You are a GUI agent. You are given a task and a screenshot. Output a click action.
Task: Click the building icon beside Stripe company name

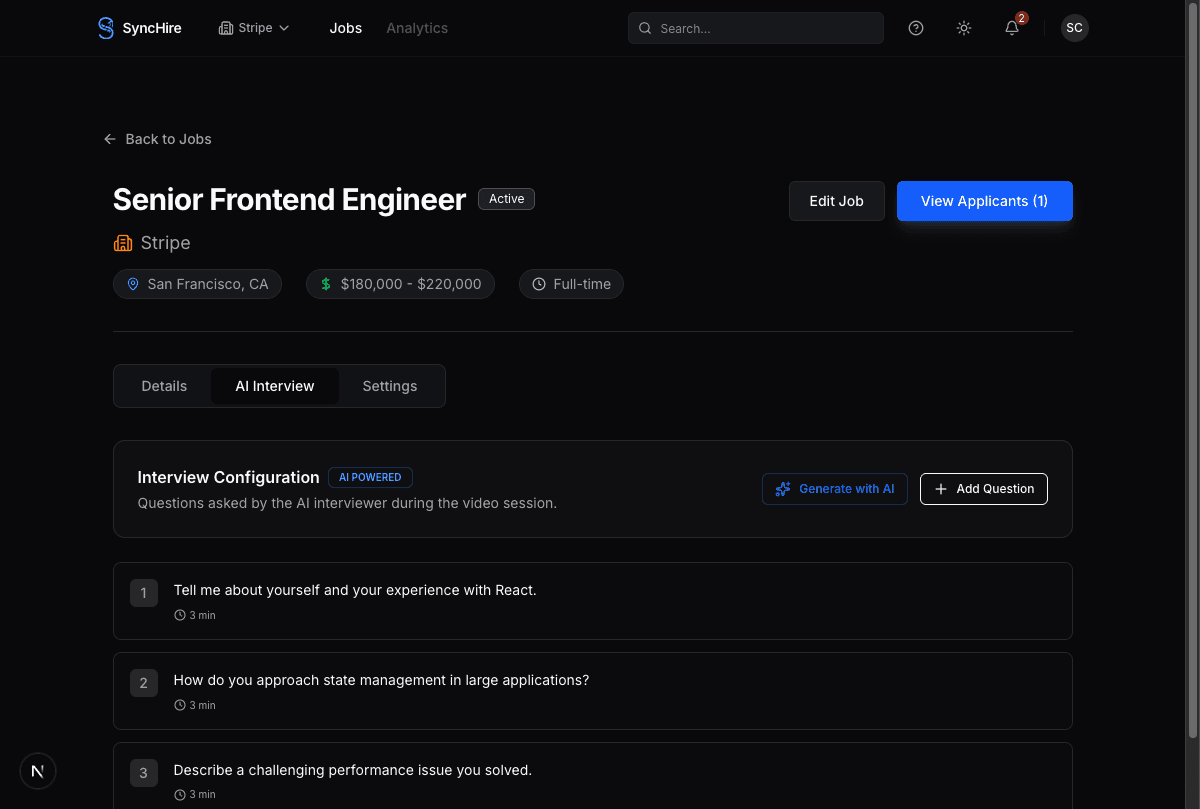(122, 243)
